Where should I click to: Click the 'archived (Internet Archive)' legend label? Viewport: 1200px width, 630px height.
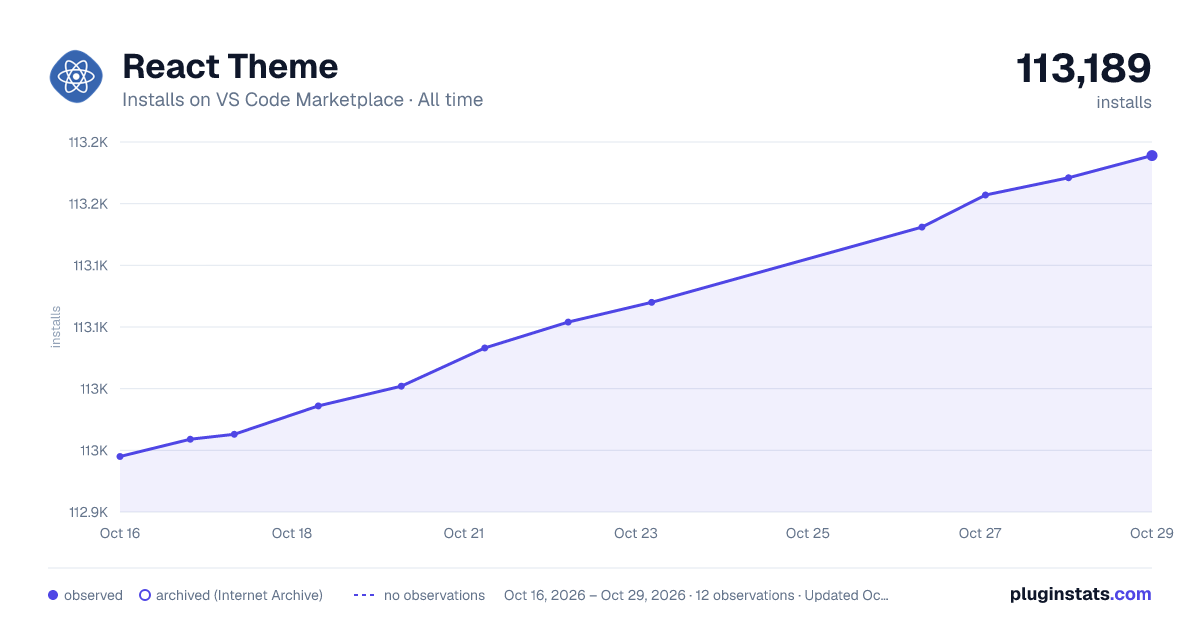(x=239, y=595)
